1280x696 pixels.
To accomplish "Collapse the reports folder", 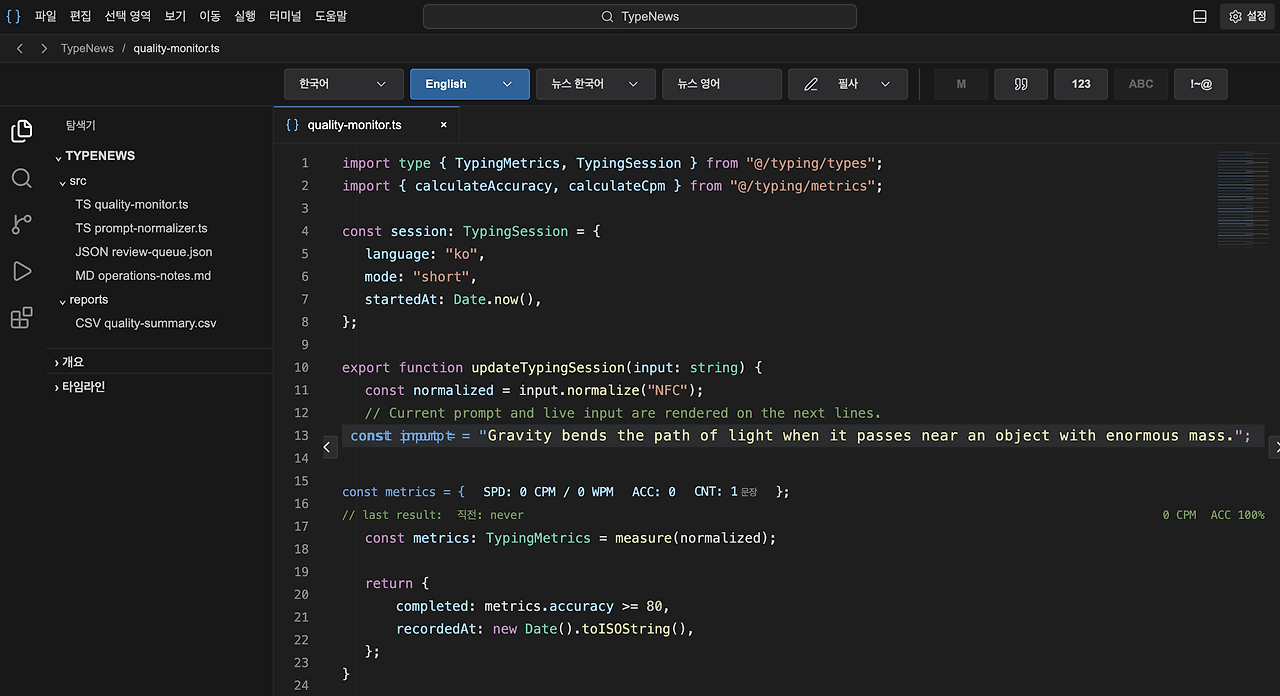I will (x=84, y=300).
